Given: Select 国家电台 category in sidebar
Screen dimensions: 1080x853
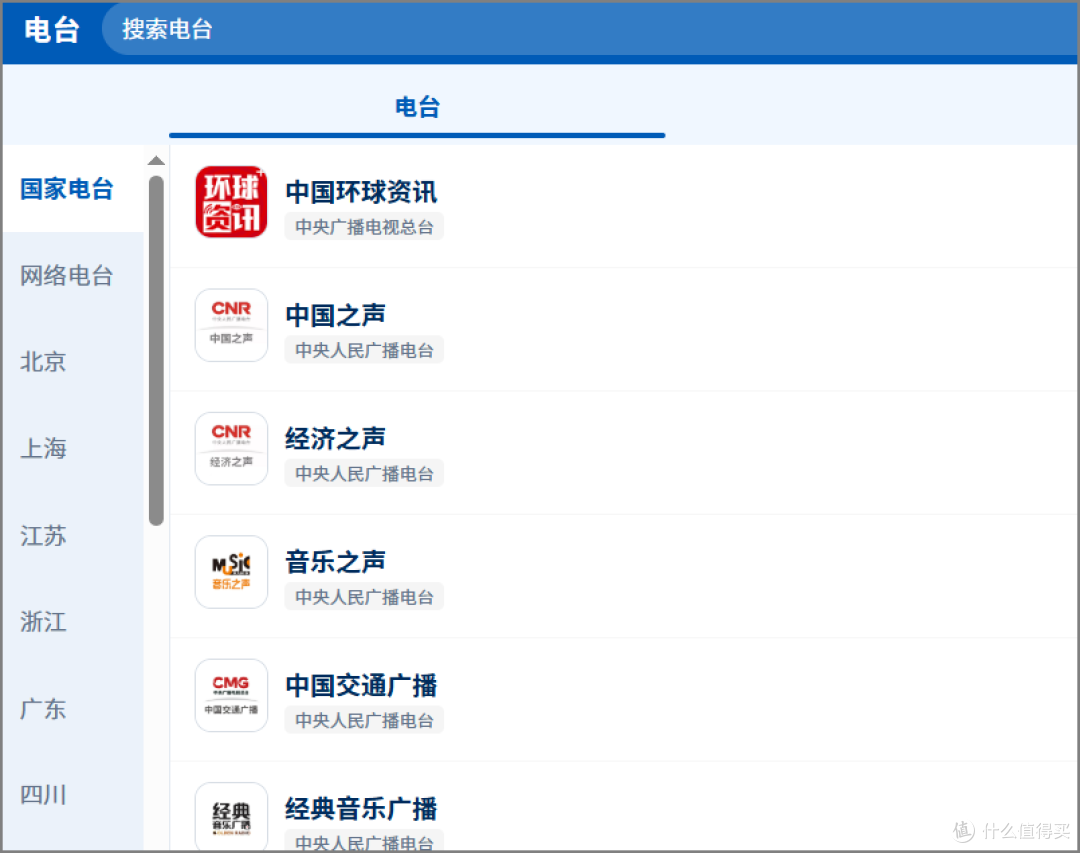Looking at the screenshot, I should 67,189.
